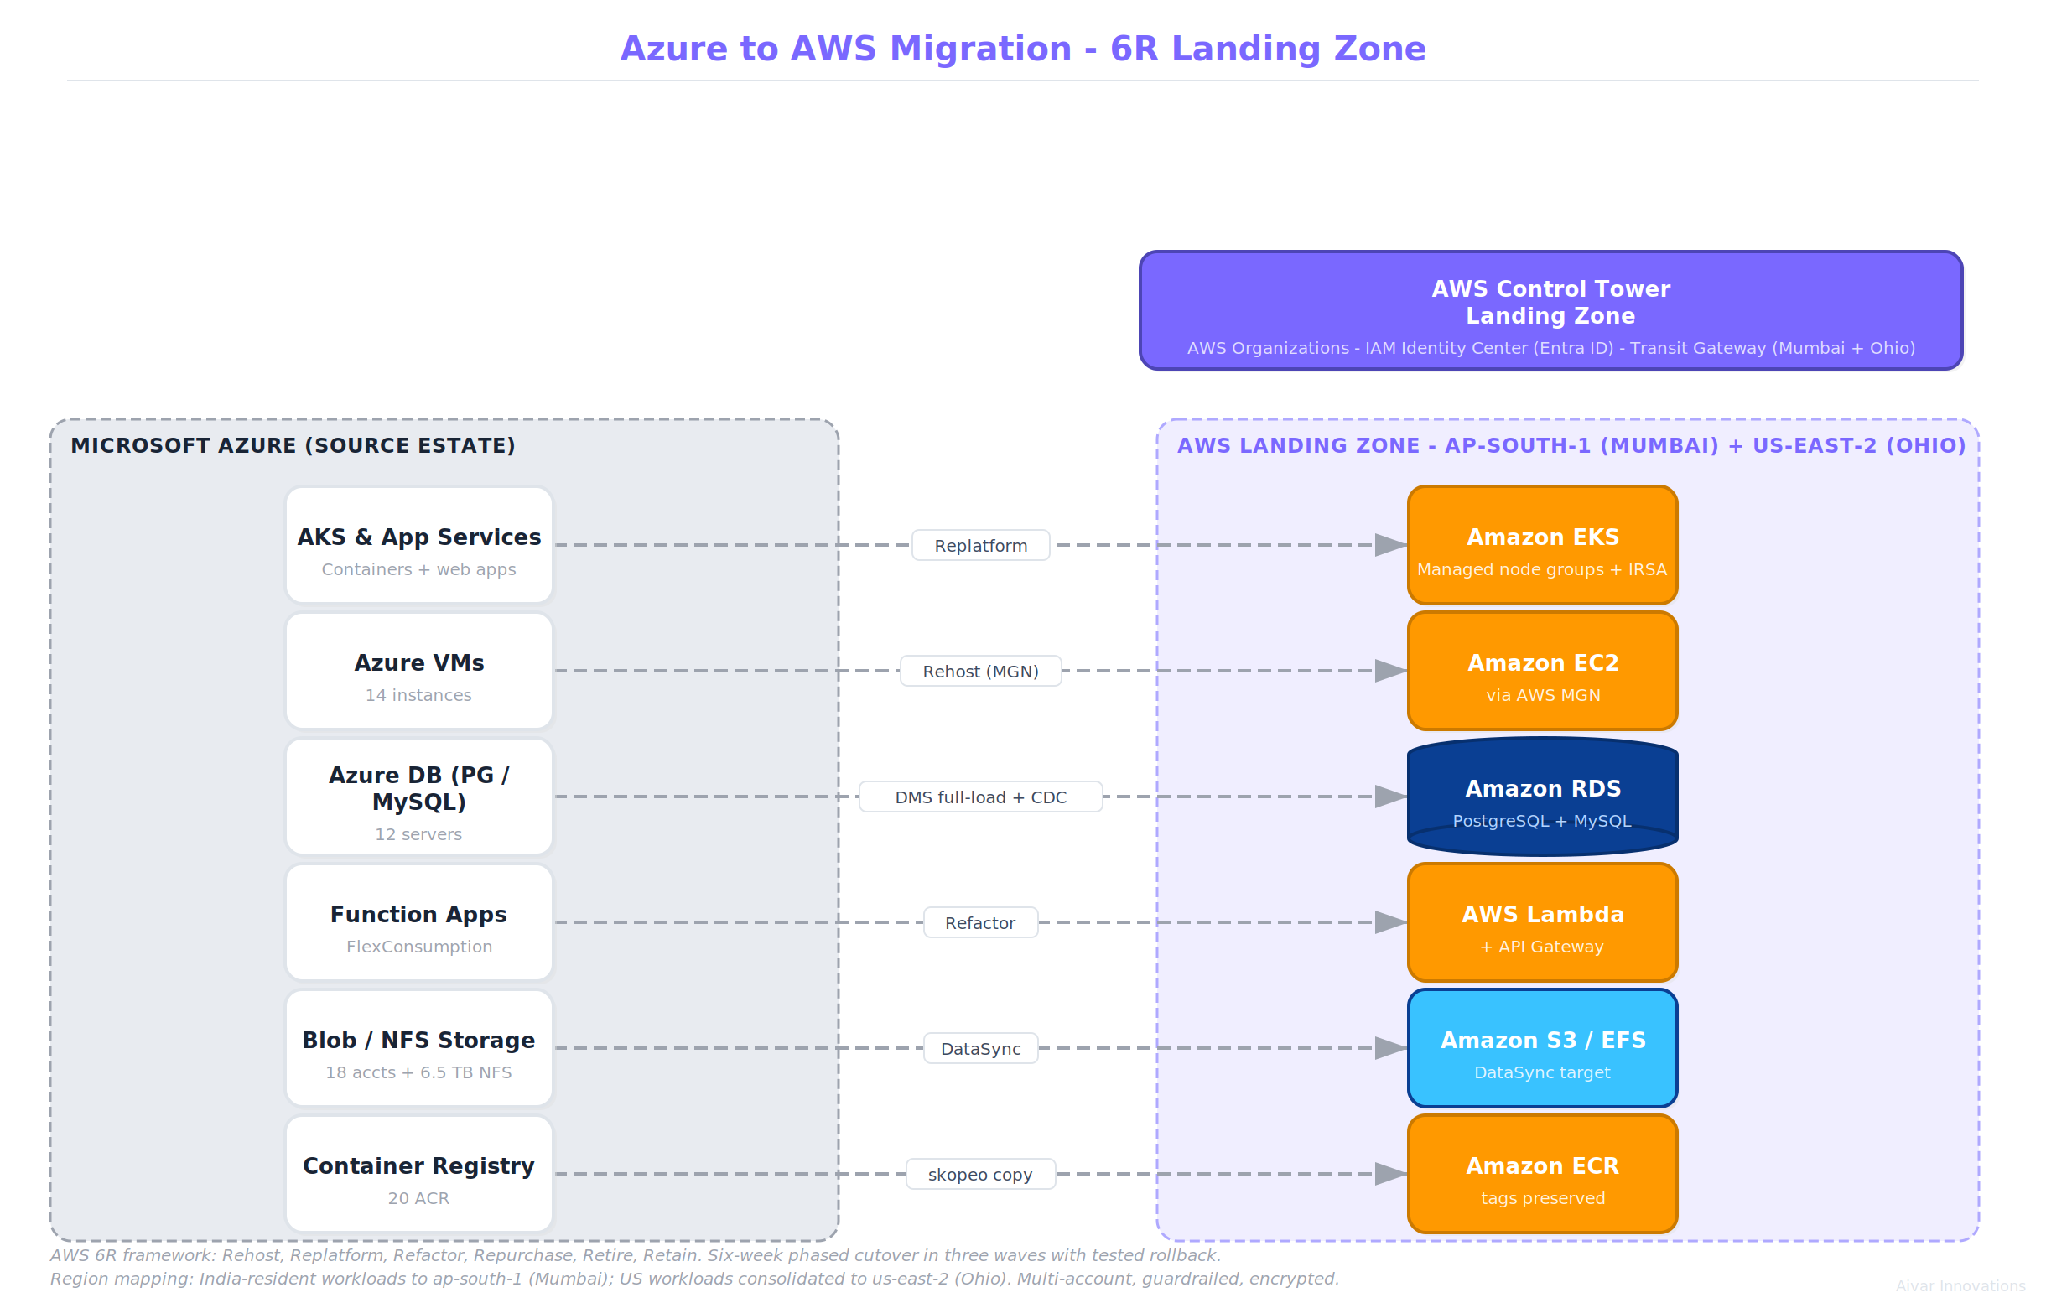This screenshot has height=1308, width=2046.
Task: Click the Amazon RDS database cylinder
Action: click(x=1543, y=797)
